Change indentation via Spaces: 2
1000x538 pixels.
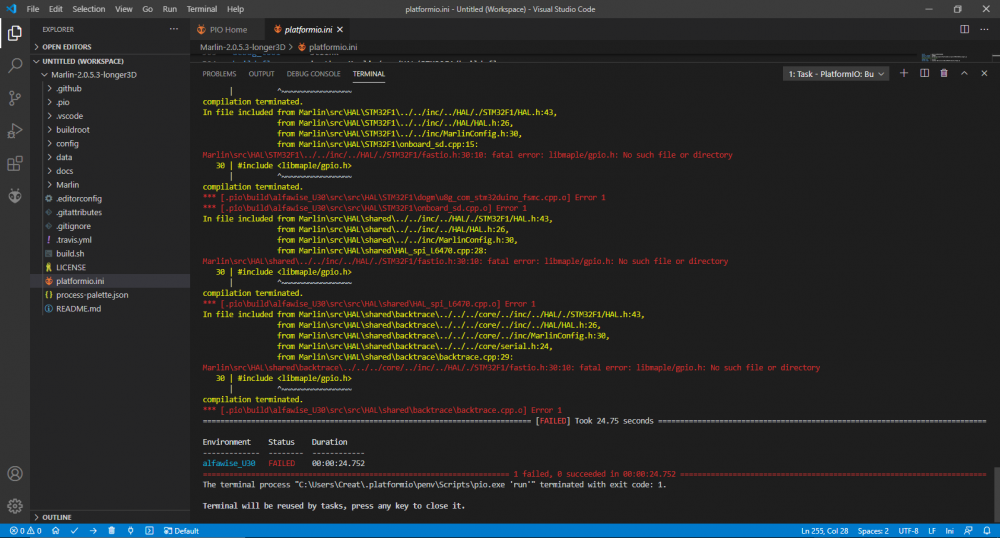coord(873,531)
